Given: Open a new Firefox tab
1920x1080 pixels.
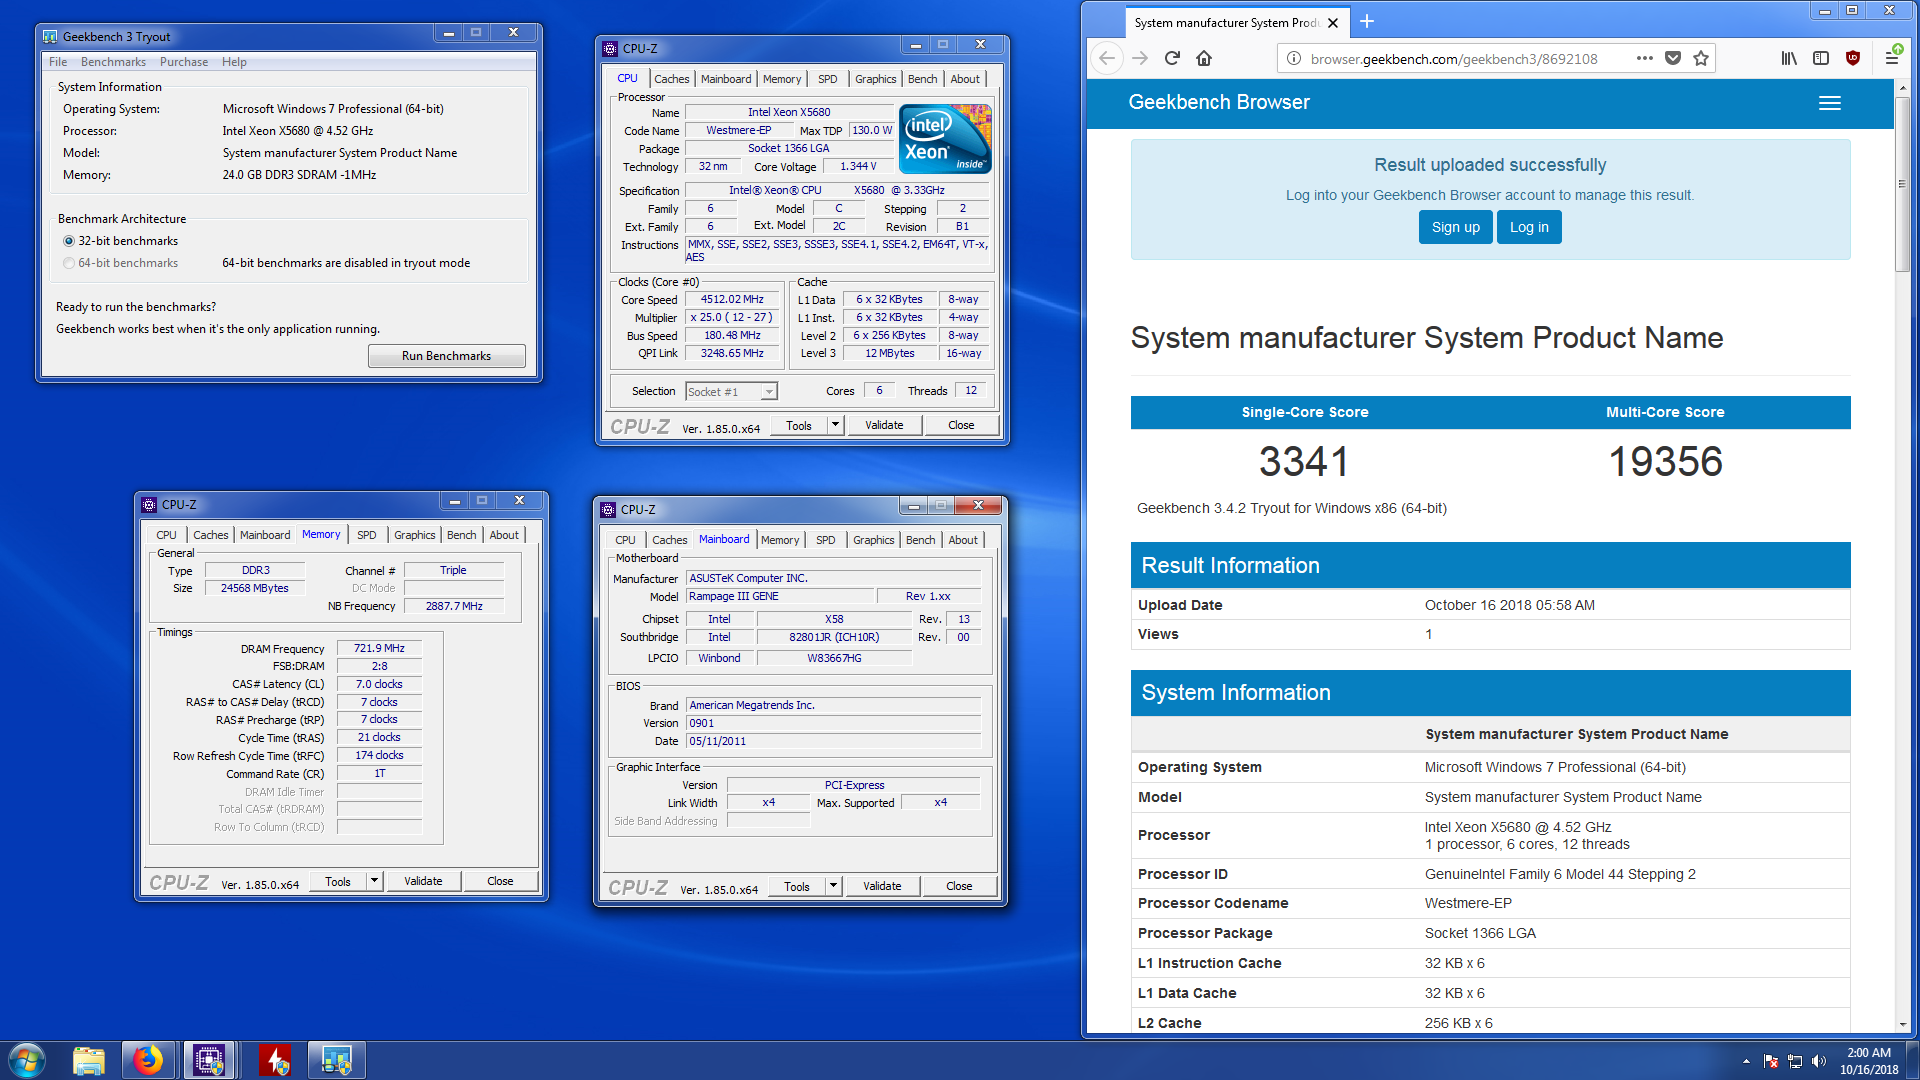Looking at the screenshot, I should [1367, 22].
